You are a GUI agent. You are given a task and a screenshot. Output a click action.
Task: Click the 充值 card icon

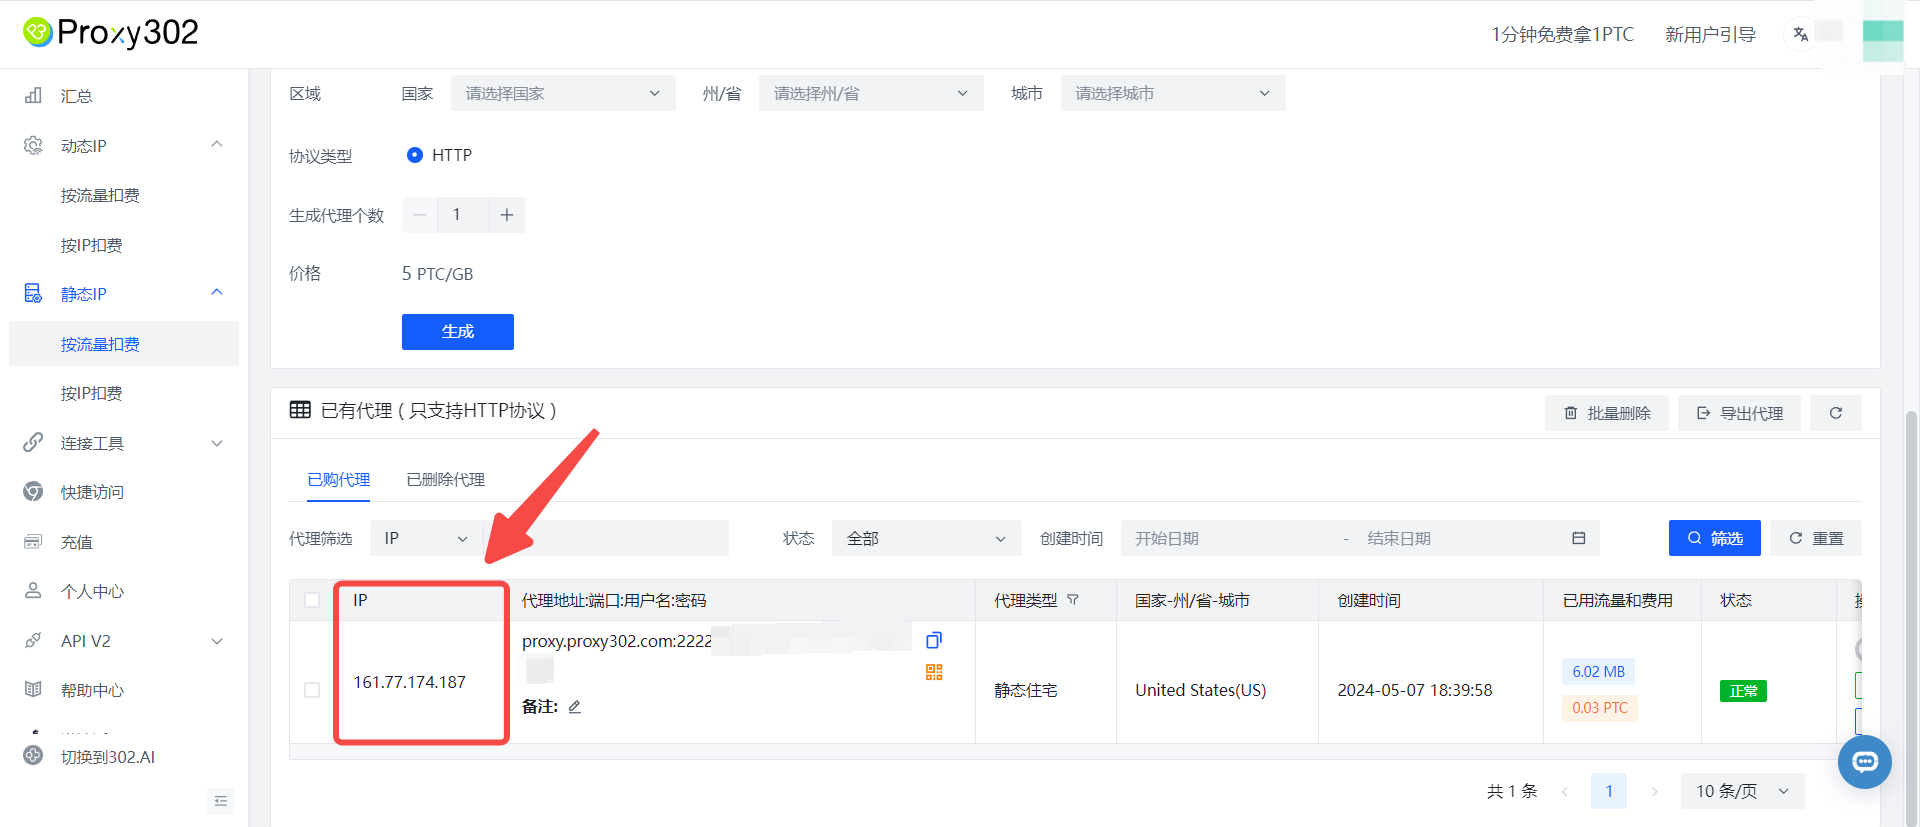(x=33, y=541)
